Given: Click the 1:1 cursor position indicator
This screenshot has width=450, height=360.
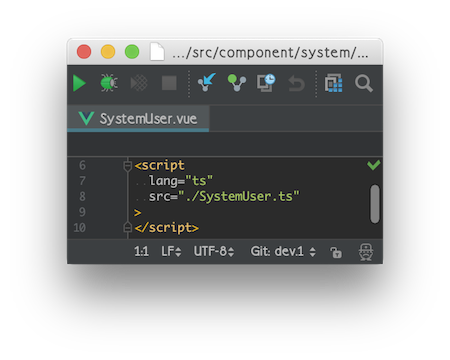Looking at the screenshot, I should click(141, 251).
